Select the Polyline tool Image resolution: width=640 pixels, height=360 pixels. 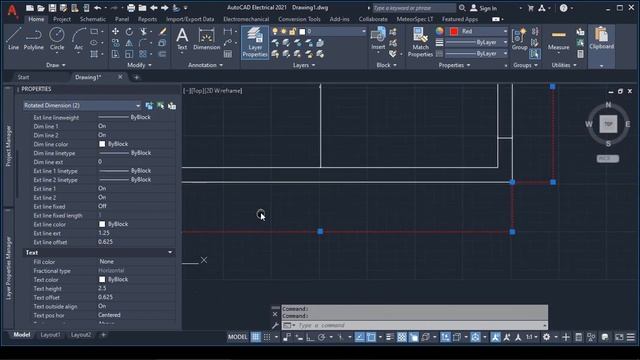33,39
